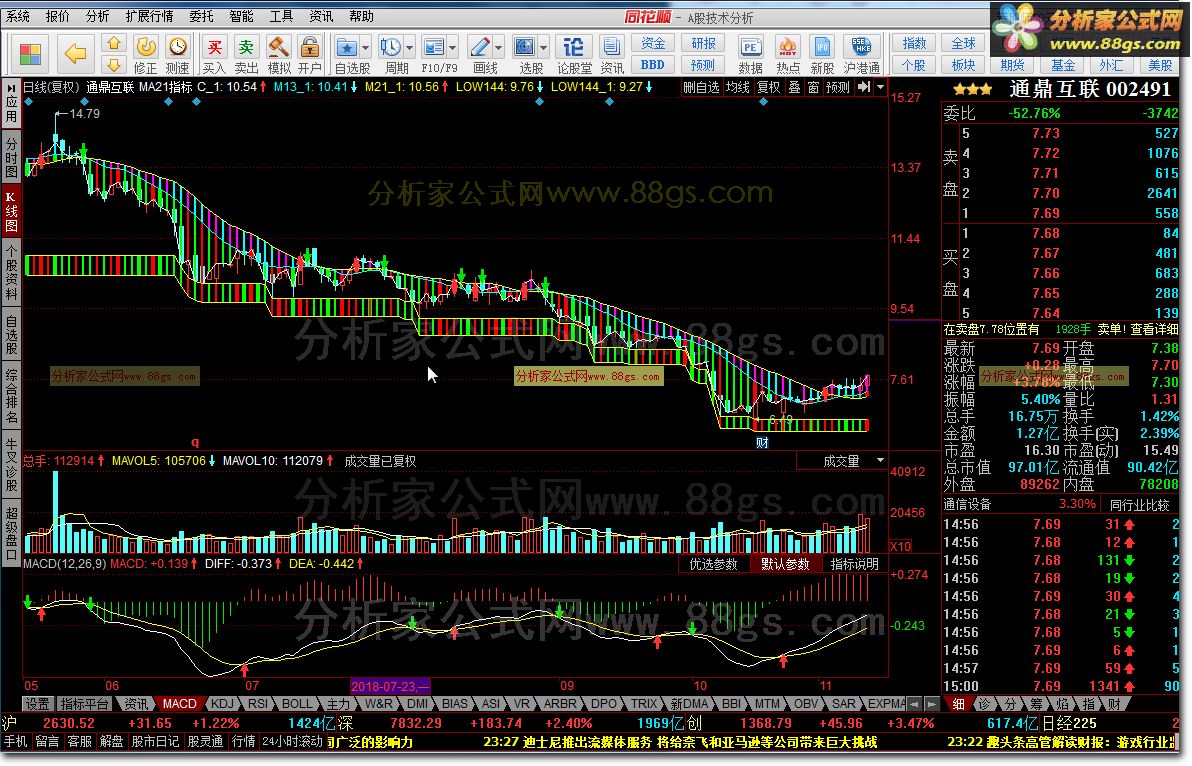Click the 指数 index button

(x=914, y=43)
